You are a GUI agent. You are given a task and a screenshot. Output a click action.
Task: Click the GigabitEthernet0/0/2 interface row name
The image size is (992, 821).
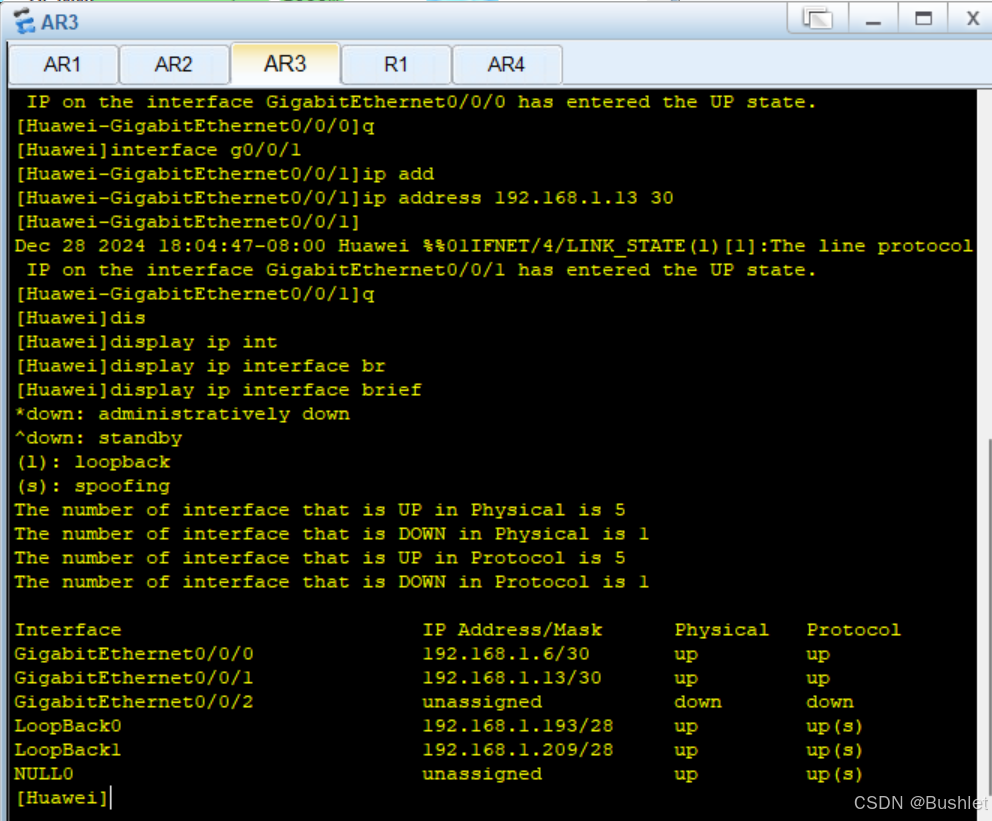[134, 701]
